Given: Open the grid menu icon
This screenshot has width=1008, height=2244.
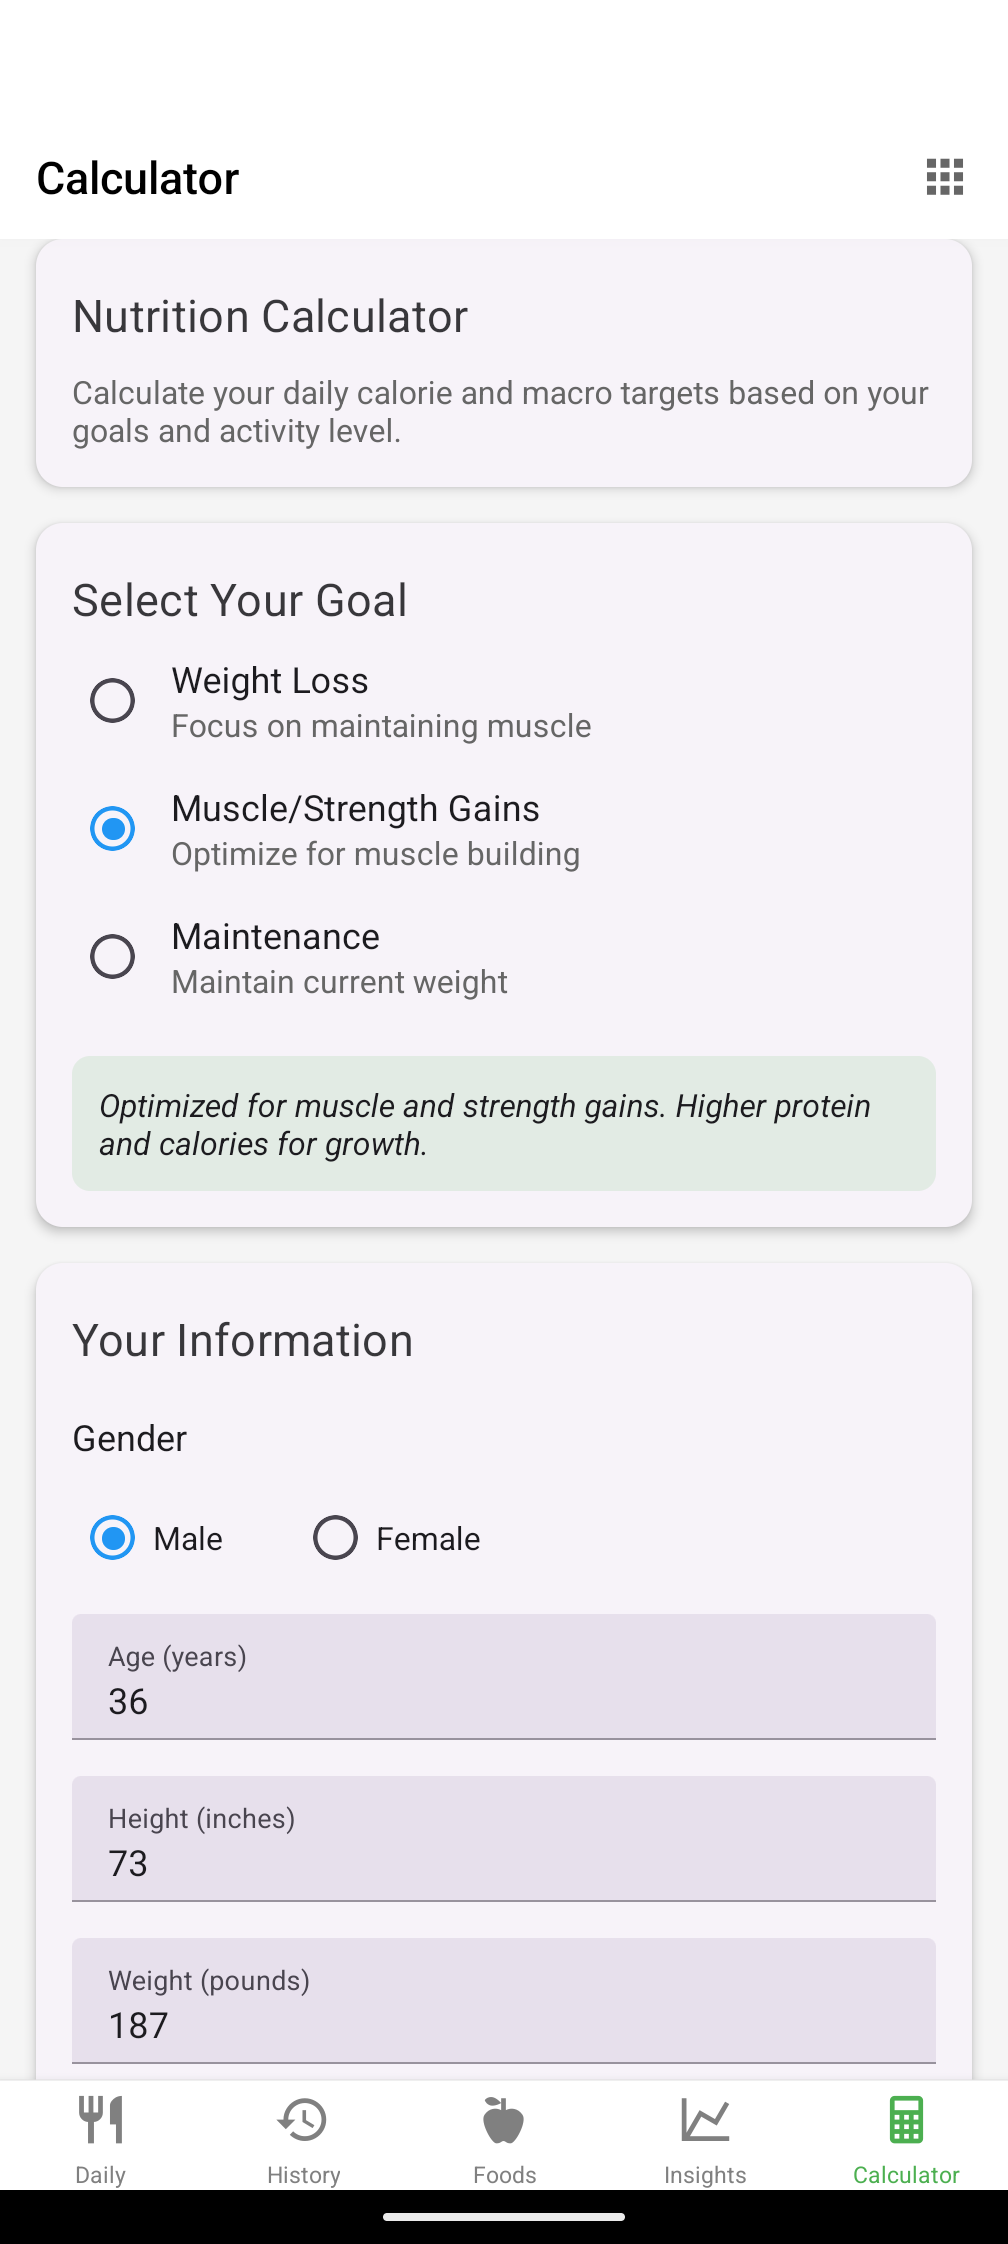Looking at the screenshot, I should 944,177.
